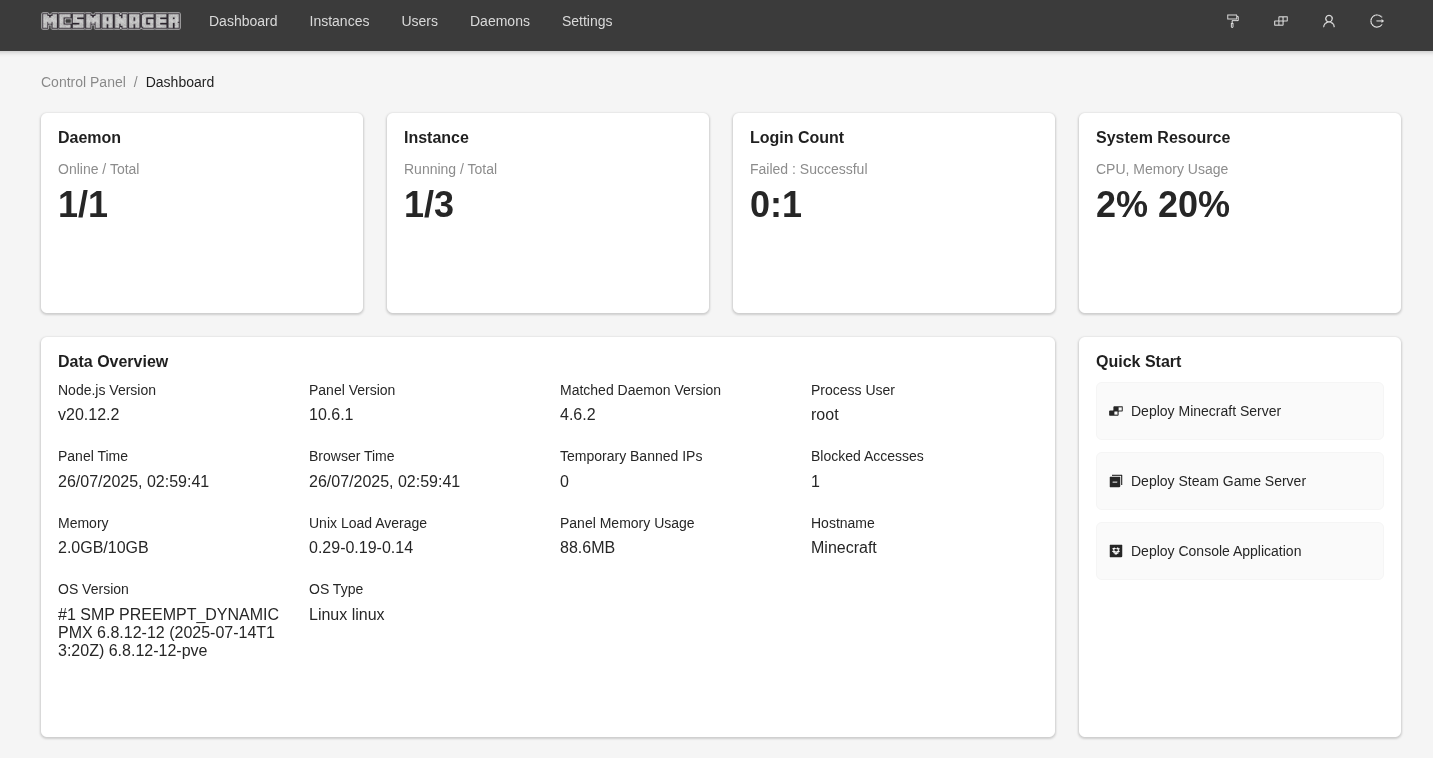Image resolution: width=1433 pixels, height=758 pixels.
Task: Click the Online / Total label
Action: pos(98,169)
